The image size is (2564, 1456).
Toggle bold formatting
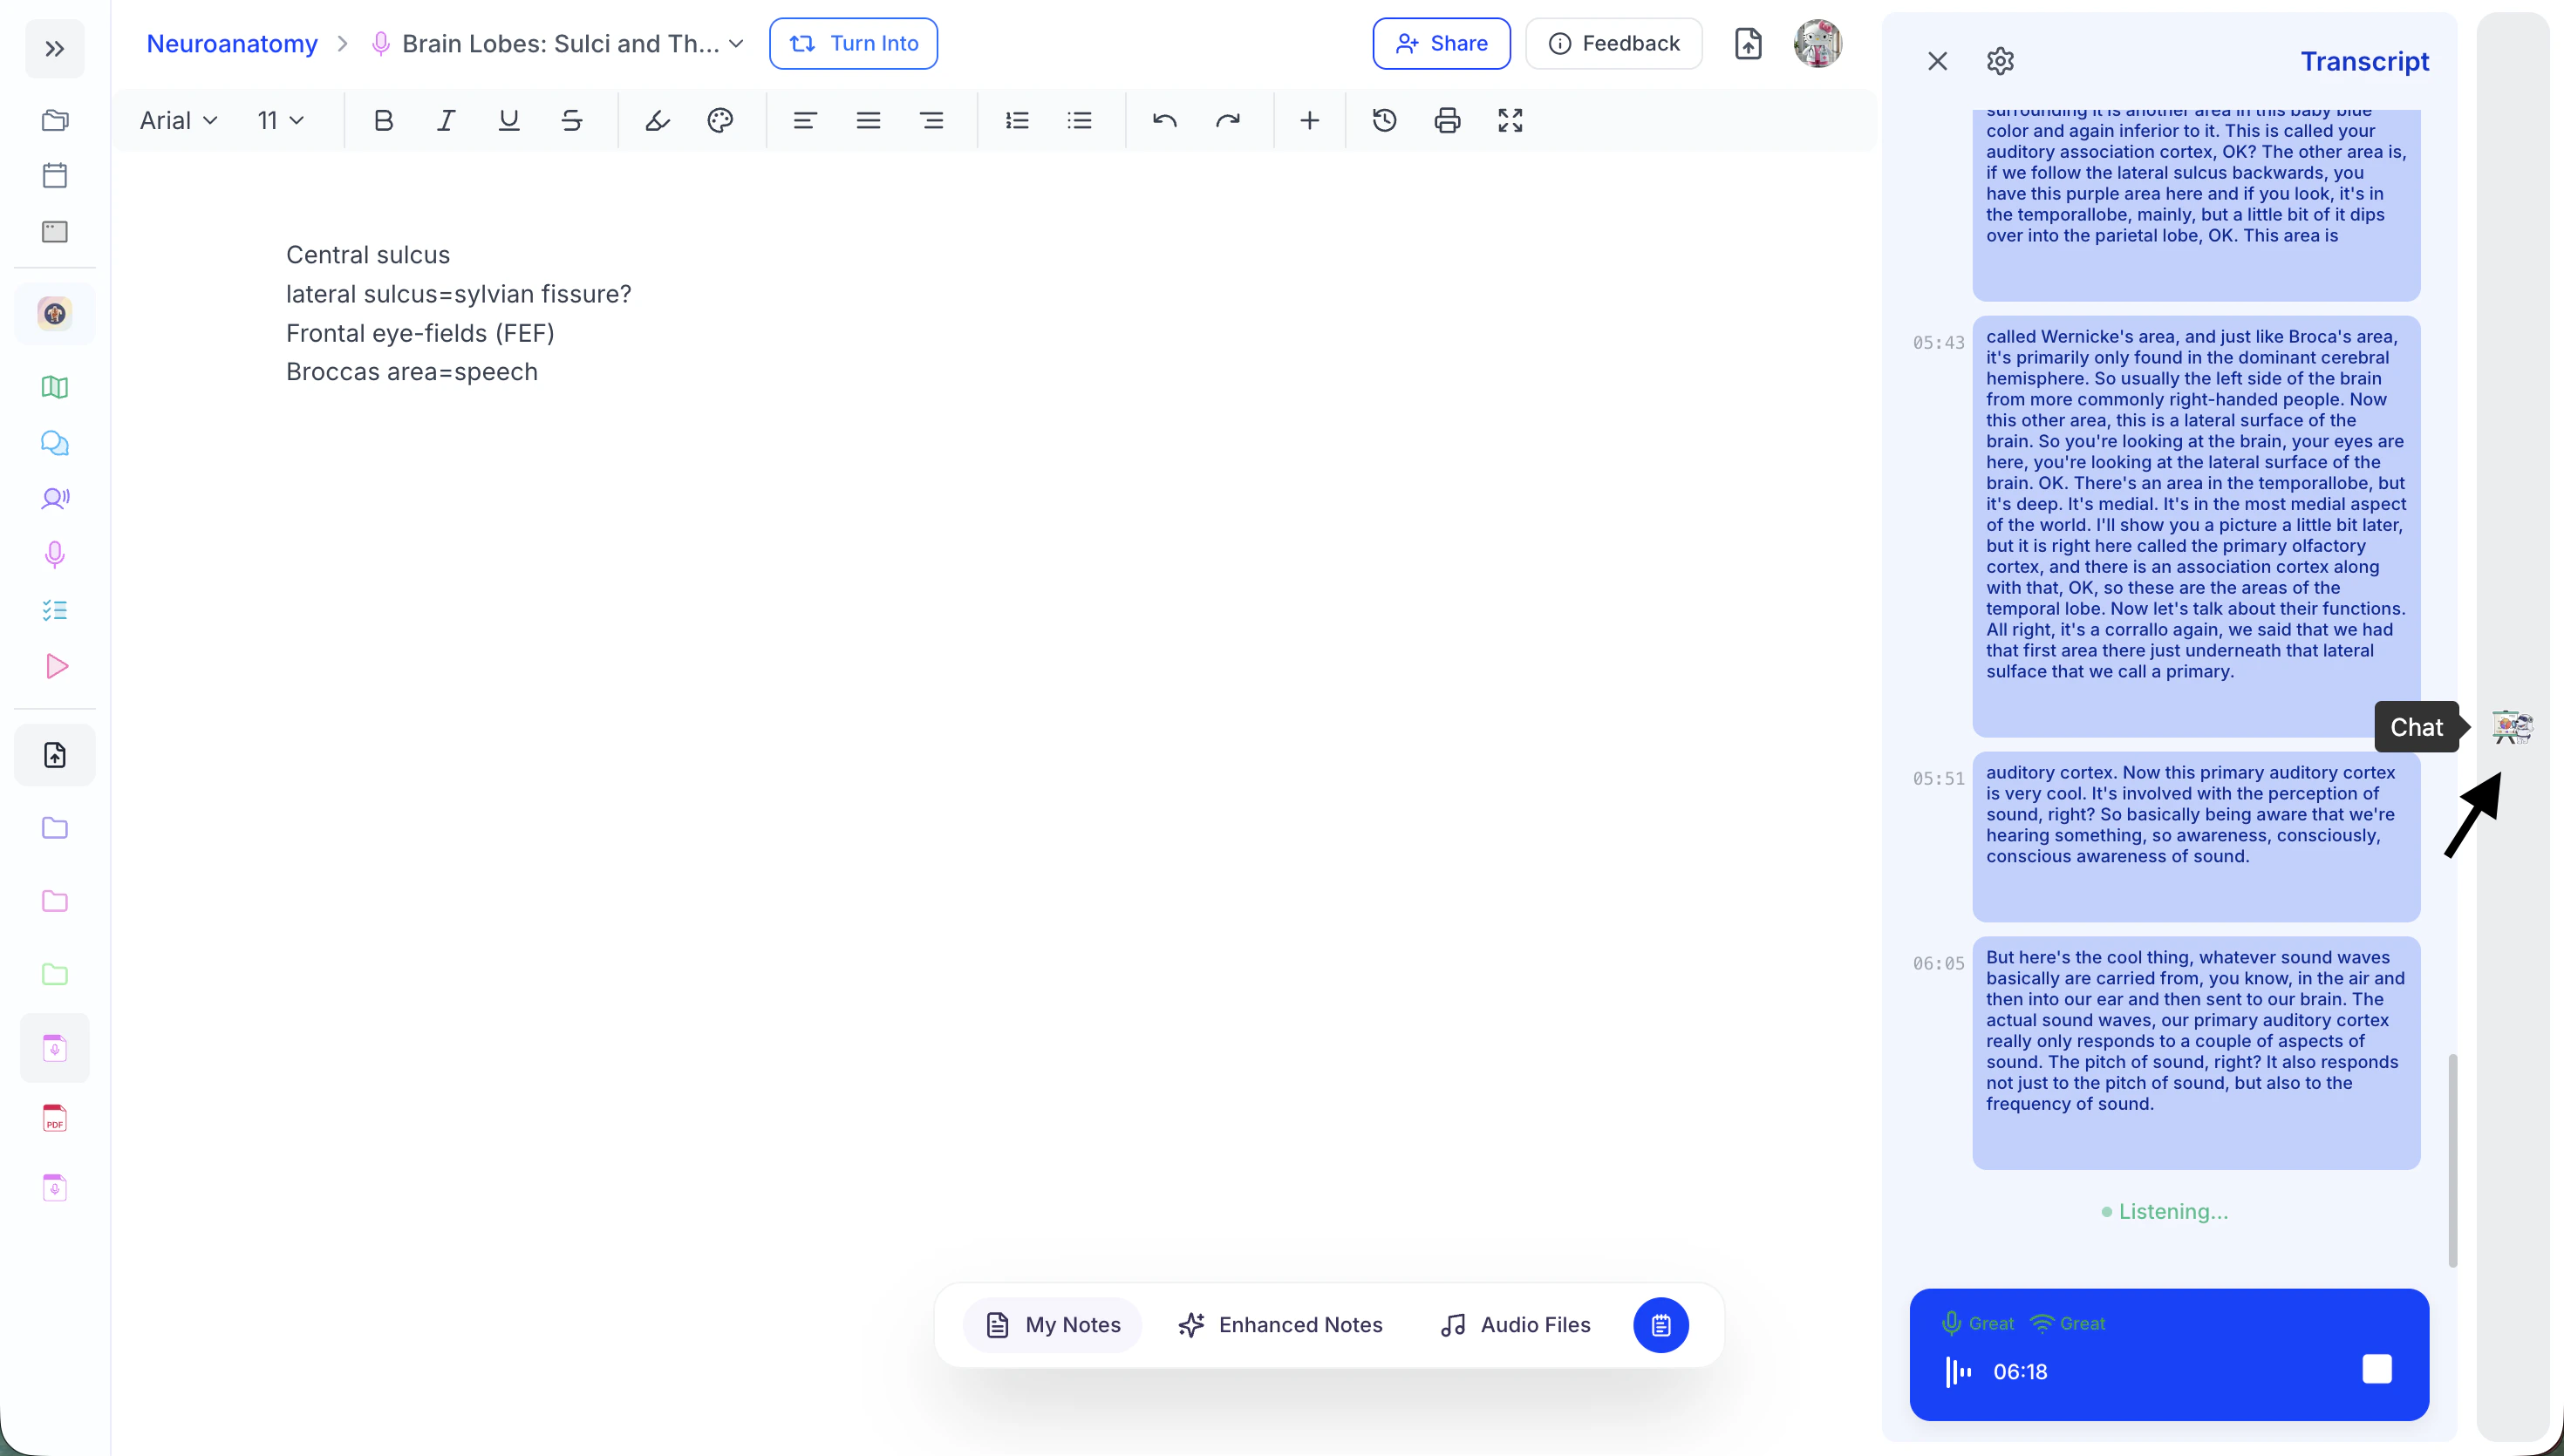coord(383,121)
